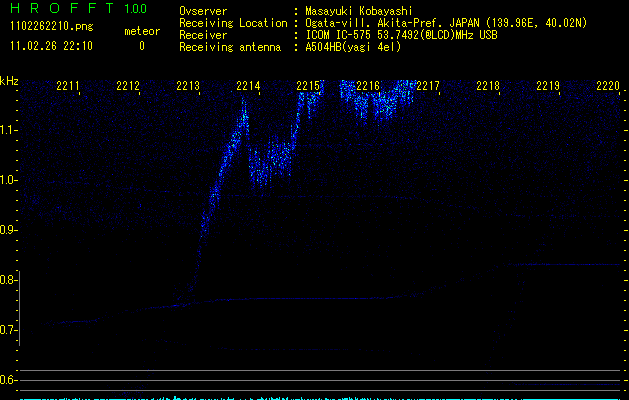Click the ICOM IC-575 receiver text
Viewport: 629px width, 400px height.
click(x=401, y=35)
